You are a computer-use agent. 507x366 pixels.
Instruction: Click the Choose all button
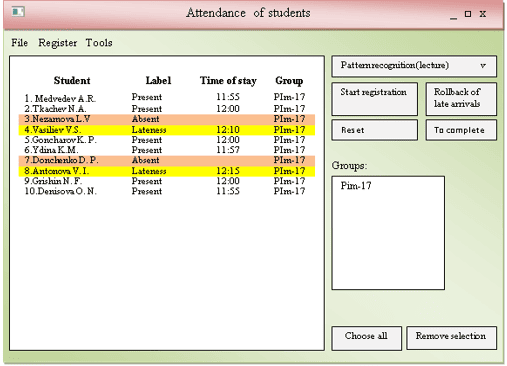point(367,338)
